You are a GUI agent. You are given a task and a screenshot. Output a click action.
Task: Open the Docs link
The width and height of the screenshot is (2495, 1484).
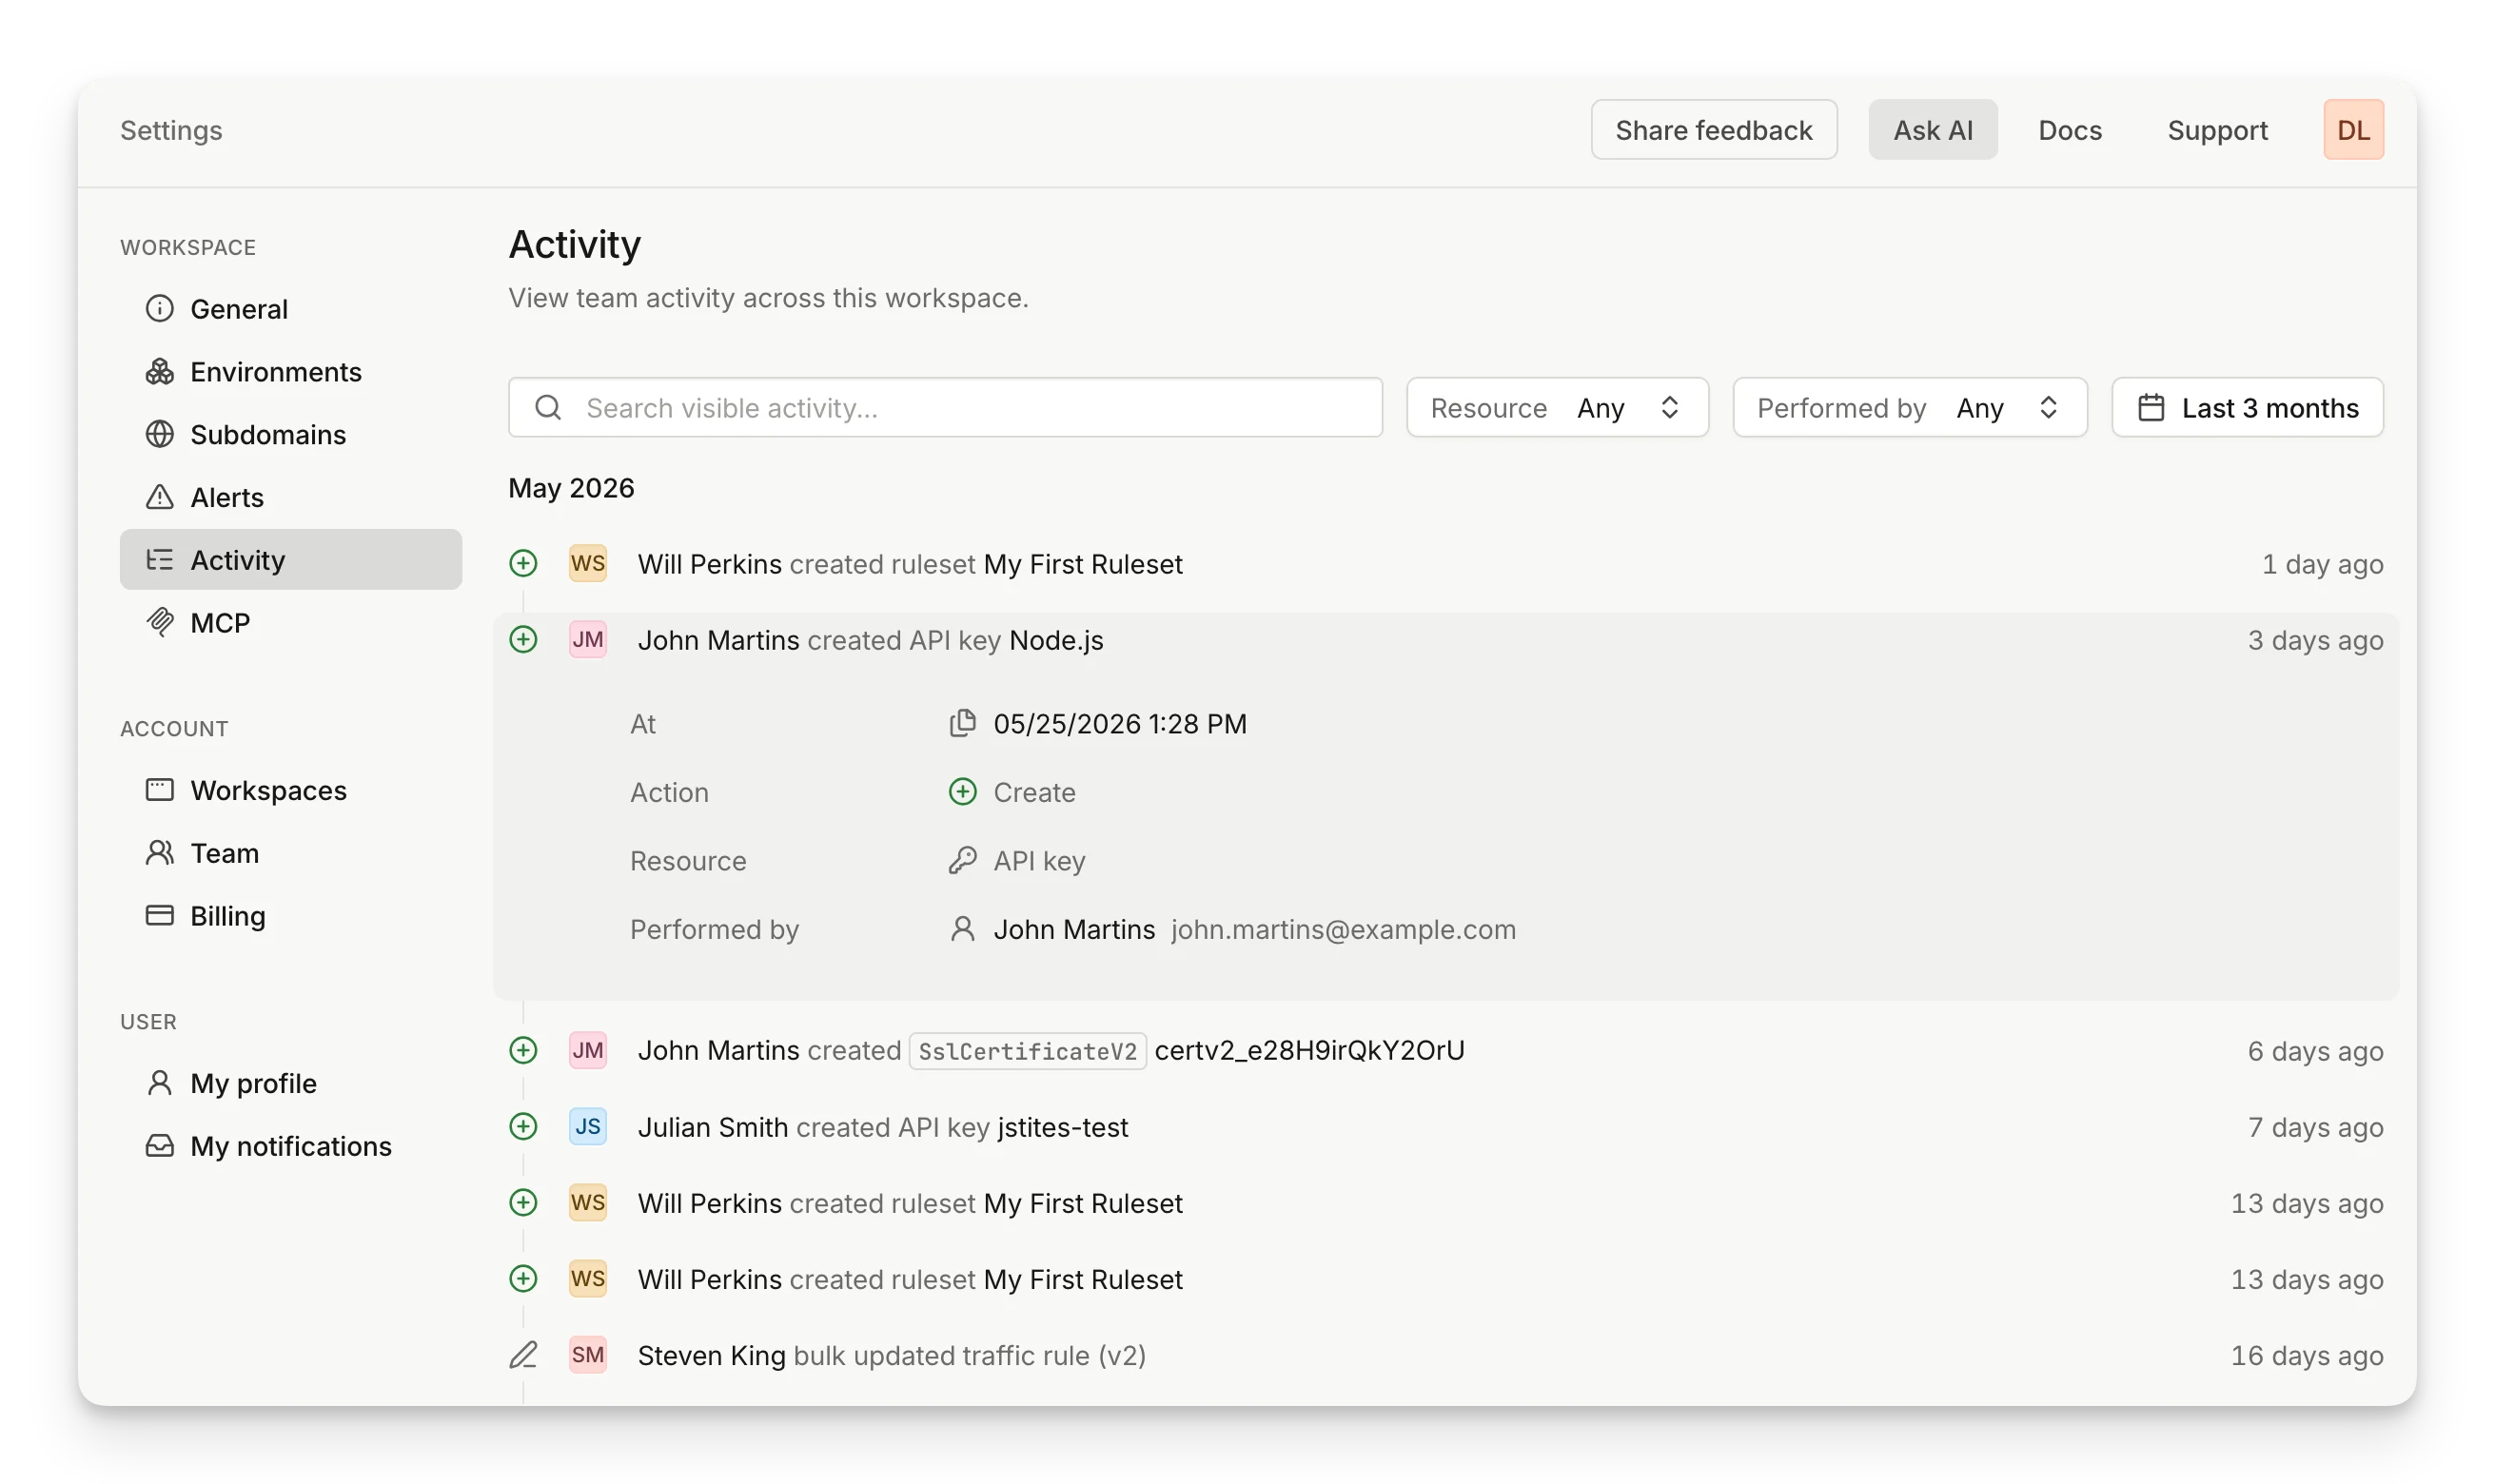[x=2069, y=130]
